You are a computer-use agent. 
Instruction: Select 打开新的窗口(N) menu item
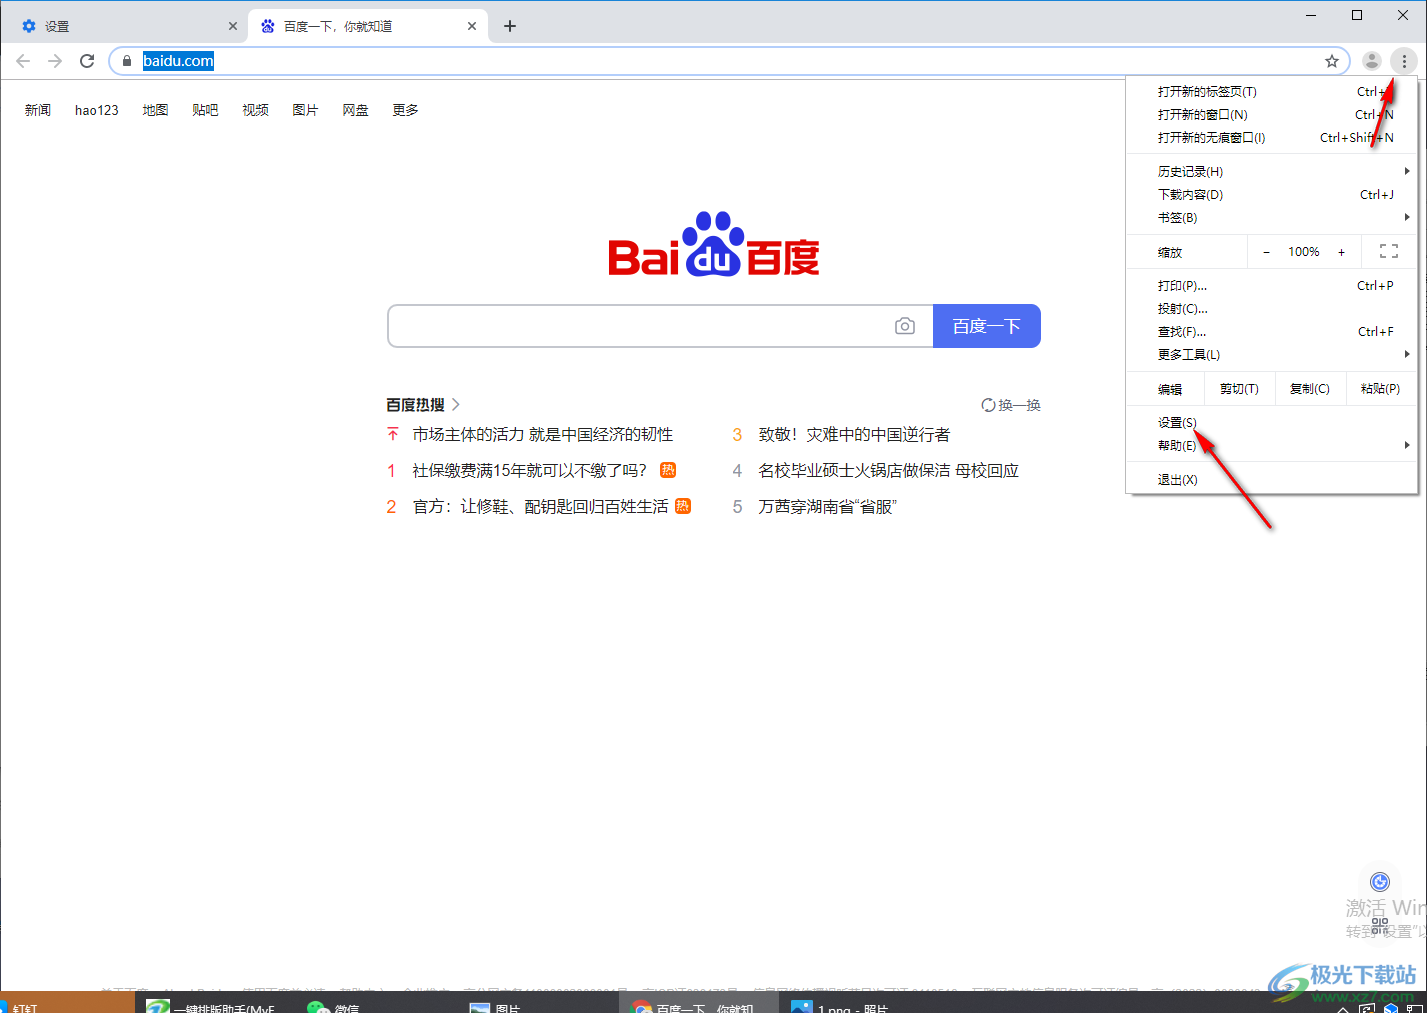[1272, 115]
